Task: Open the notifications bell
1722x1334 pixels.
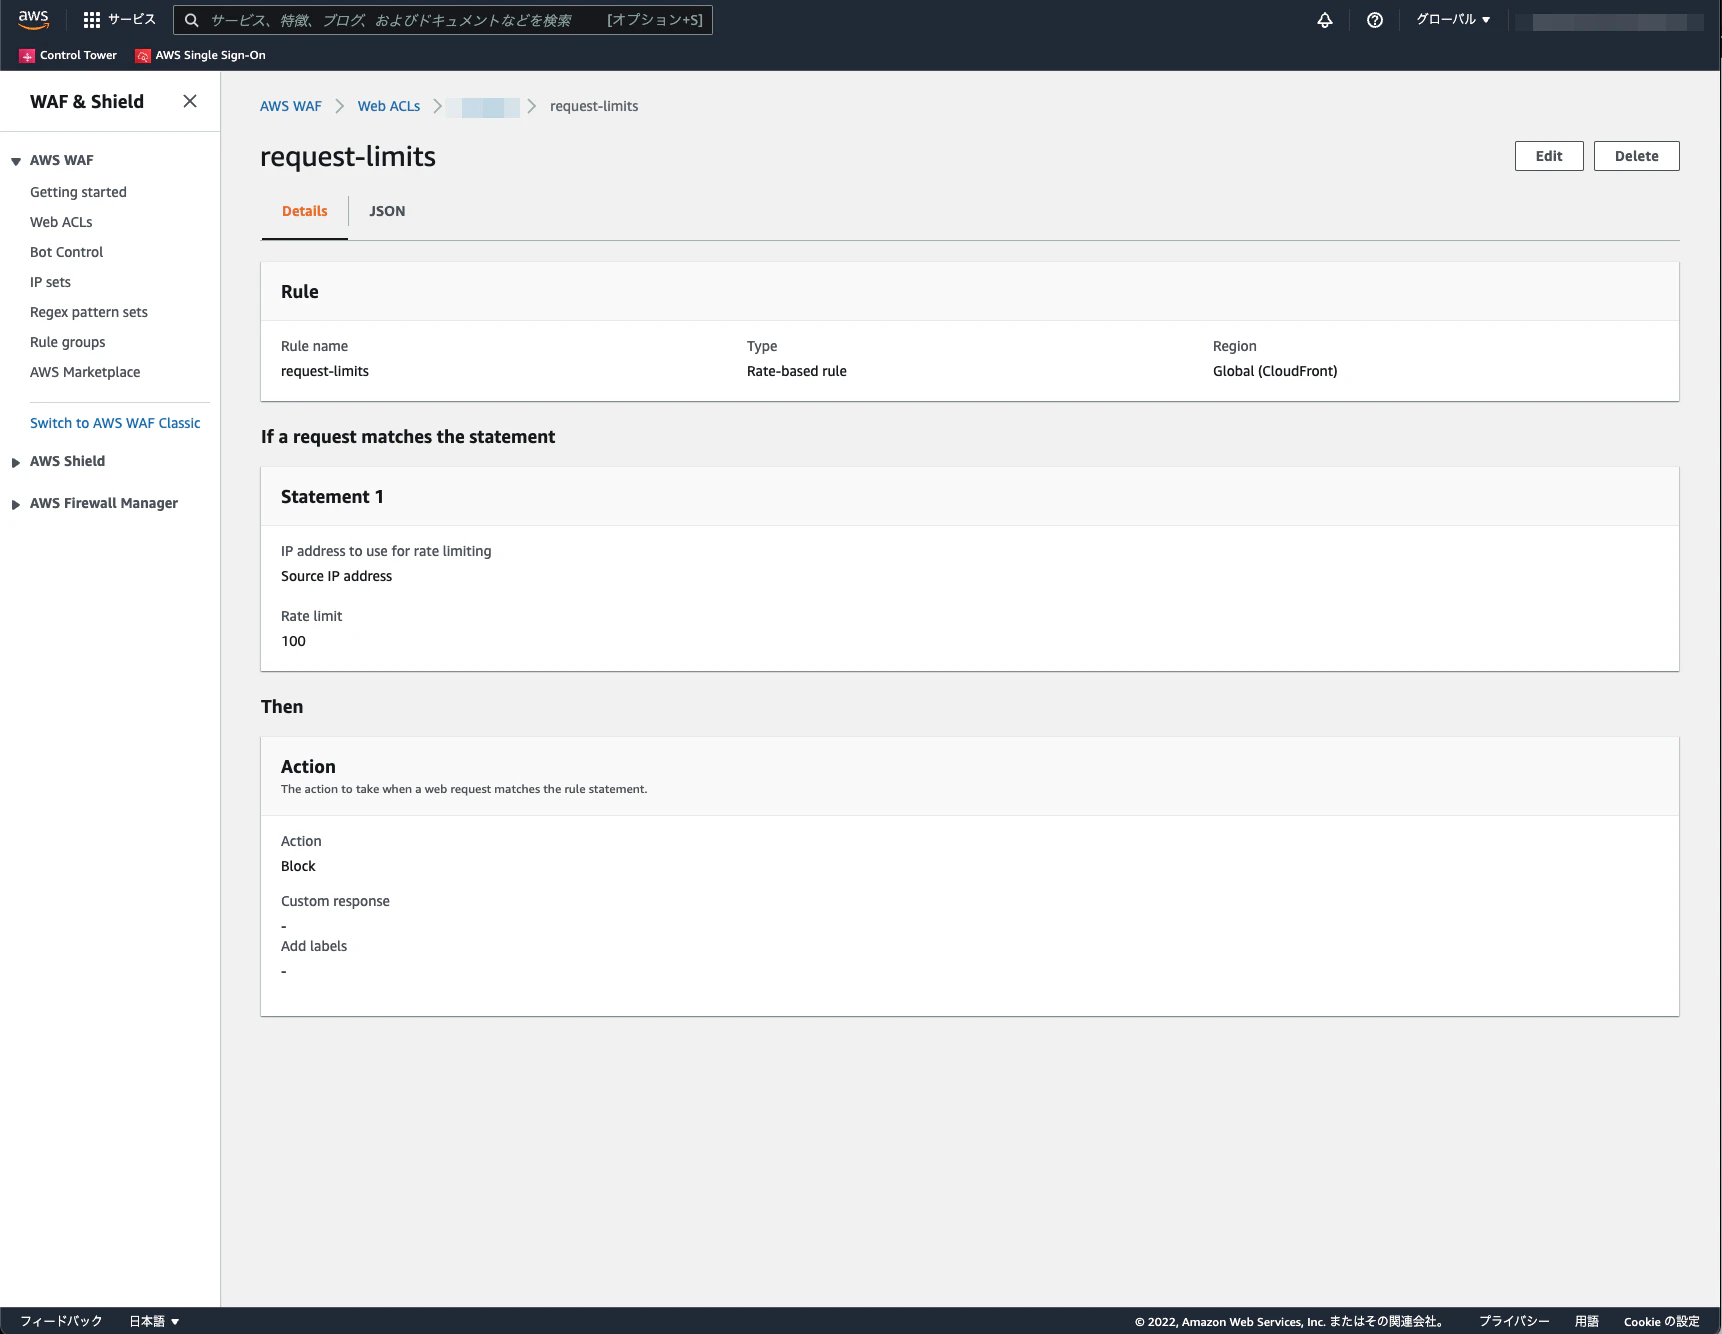Action: (1325, 20)
